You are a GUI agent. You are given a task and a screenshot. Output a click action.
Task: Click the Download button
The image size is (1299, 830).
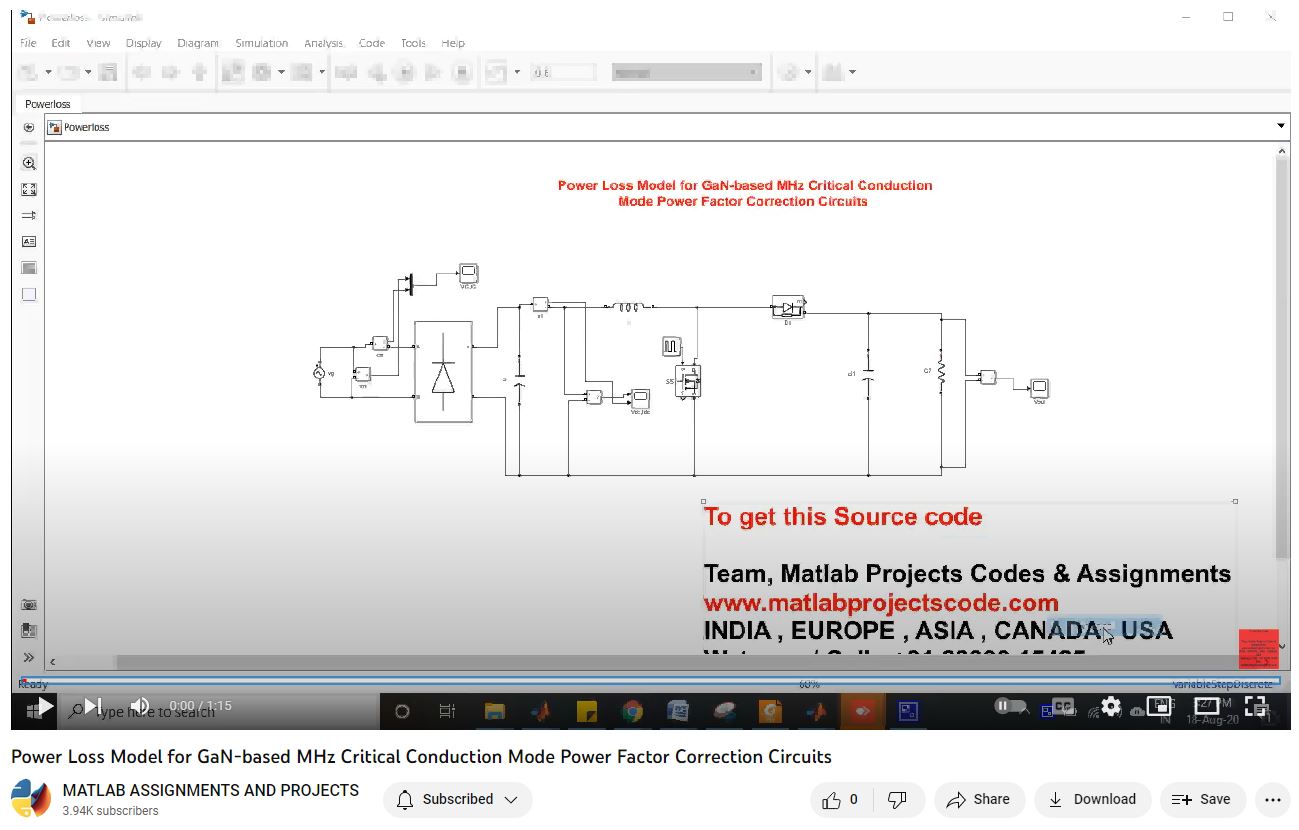click(1092, 799)
